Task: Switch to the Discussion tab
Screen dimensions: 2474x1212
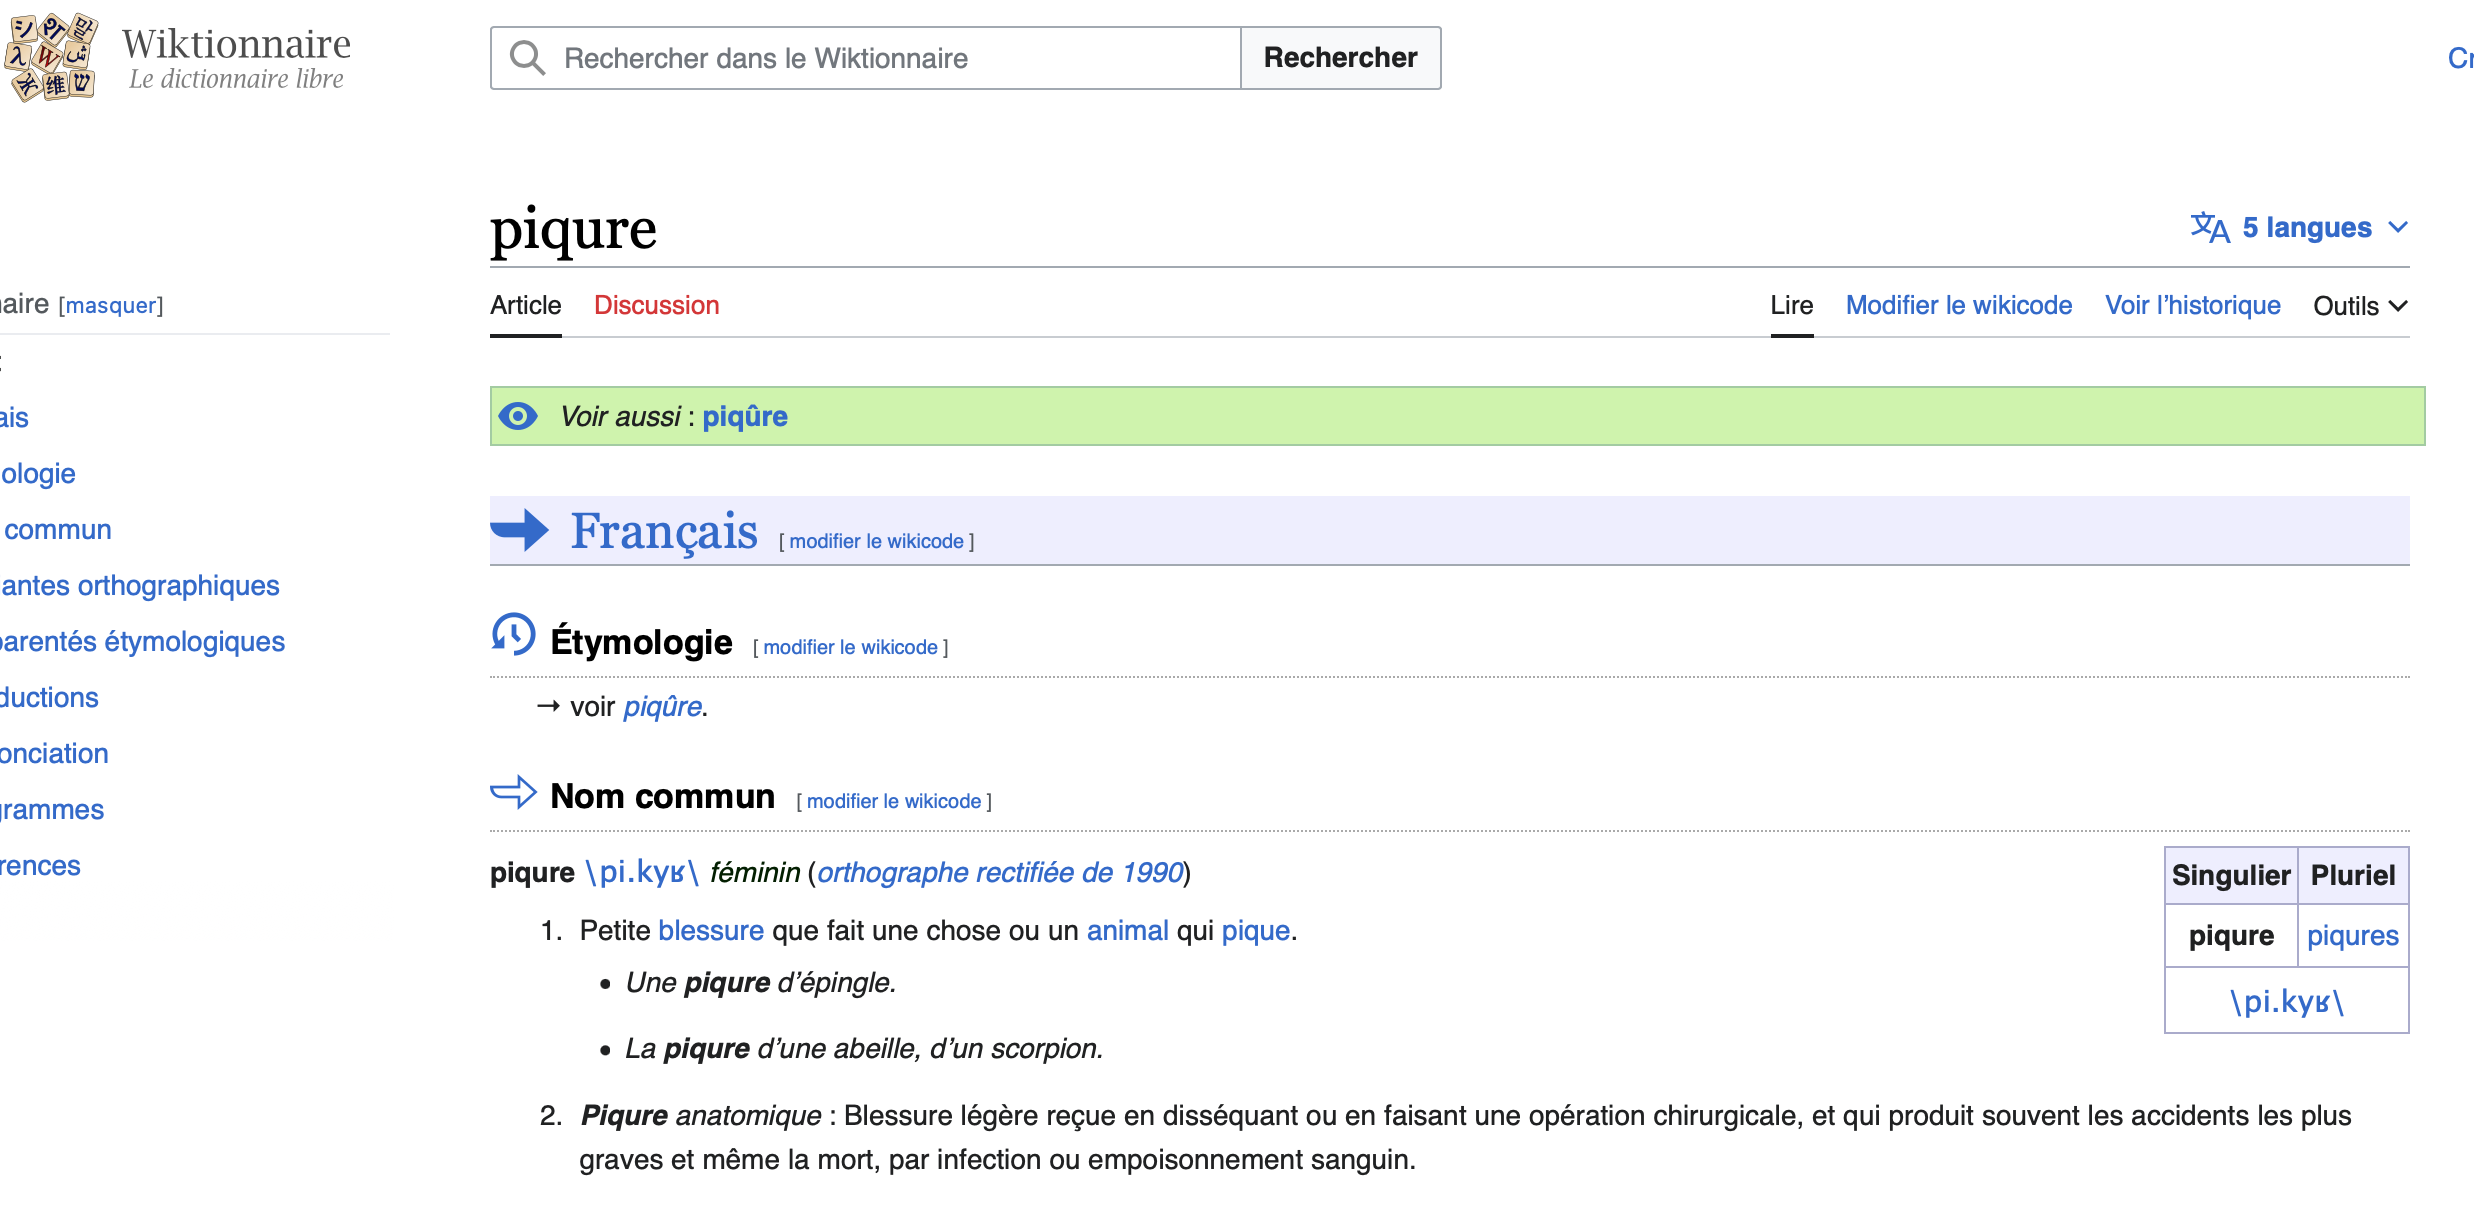Action: click(656, 305)
